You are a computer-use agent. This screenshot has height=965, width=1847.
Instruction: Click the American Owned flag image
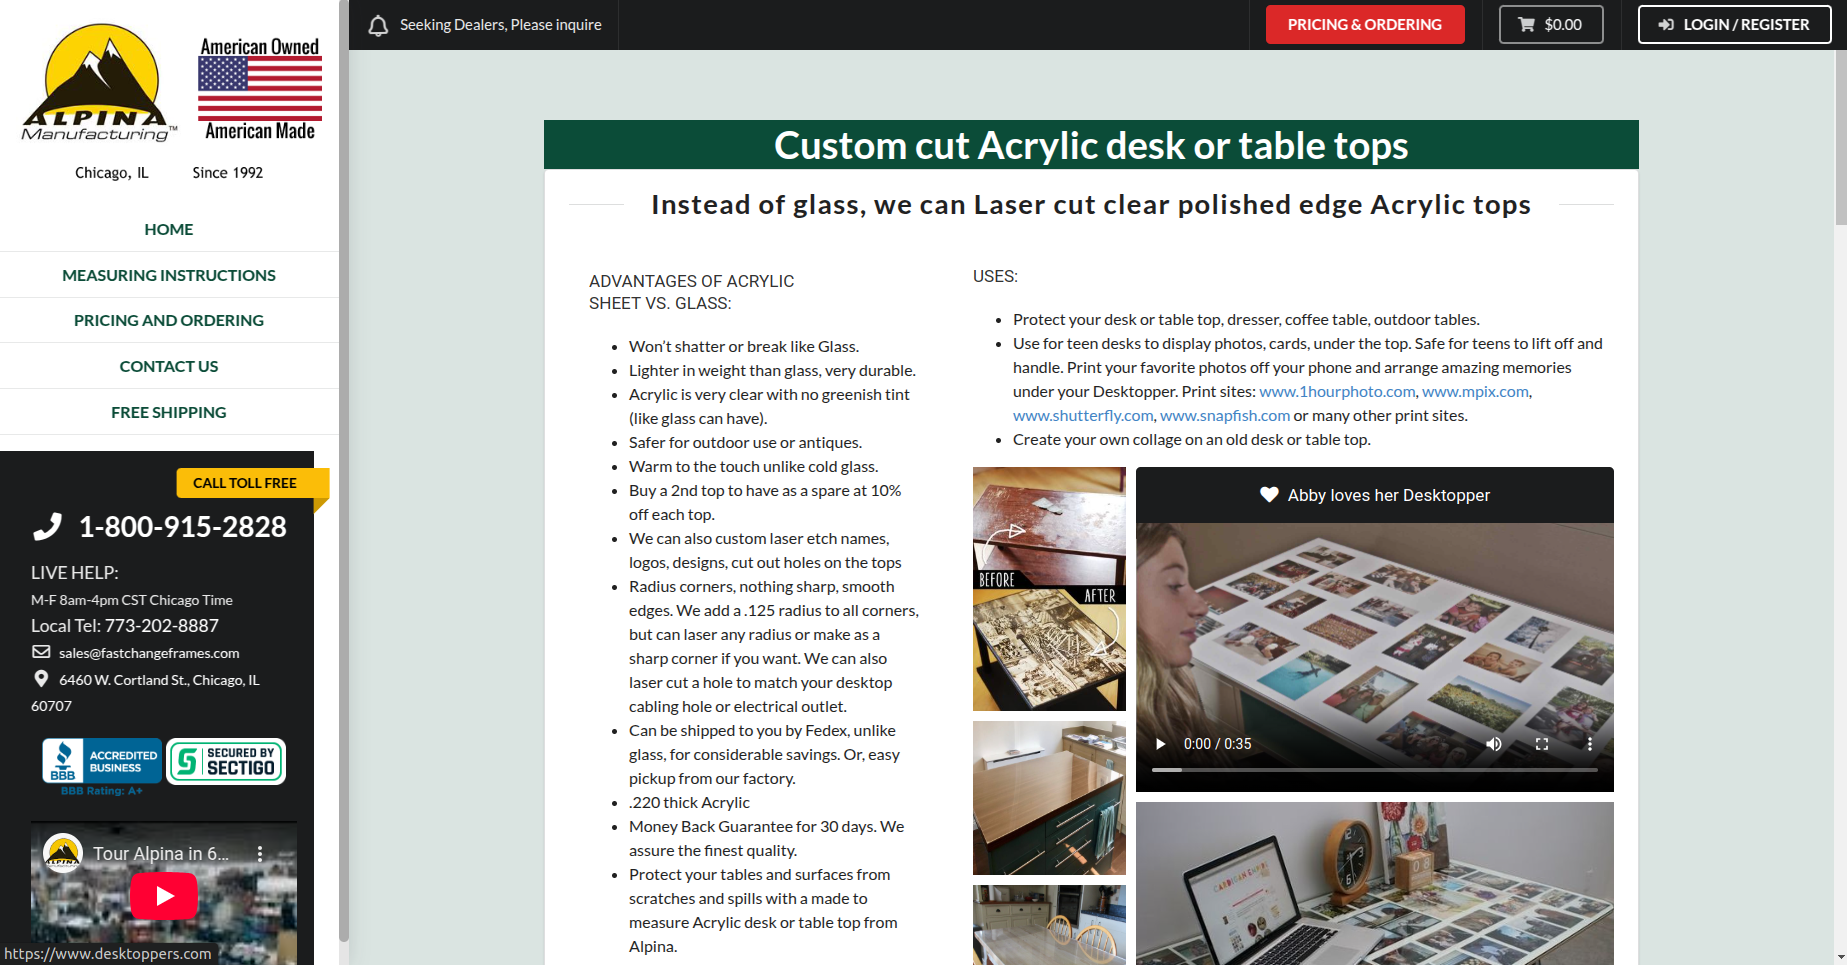[x=260, y=89]
